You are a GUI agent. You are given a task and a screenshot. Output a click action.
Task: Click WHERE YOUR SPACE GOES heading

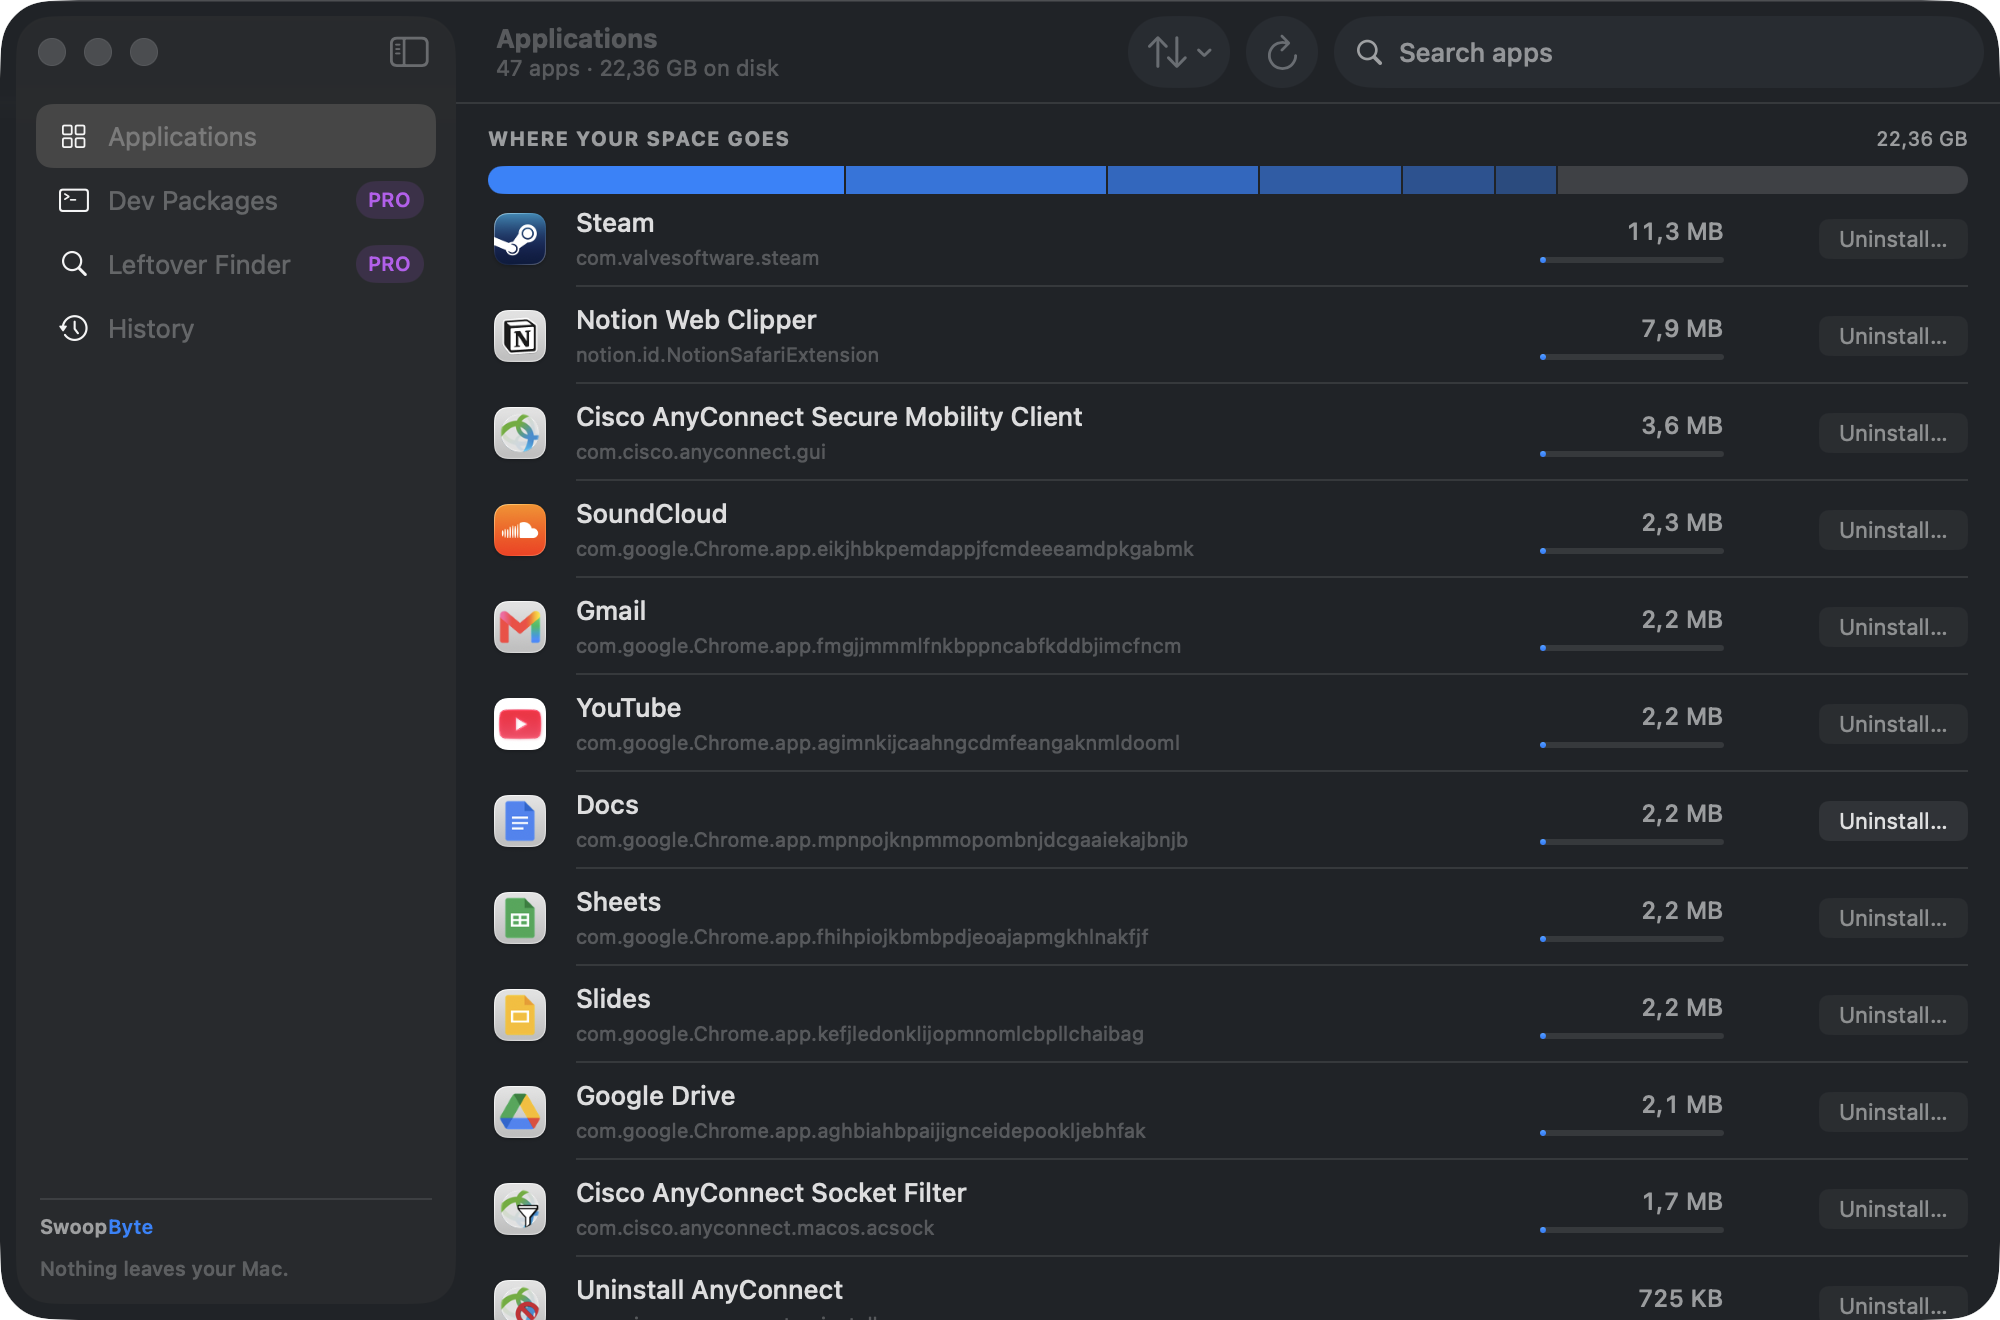tap(639, 139)
